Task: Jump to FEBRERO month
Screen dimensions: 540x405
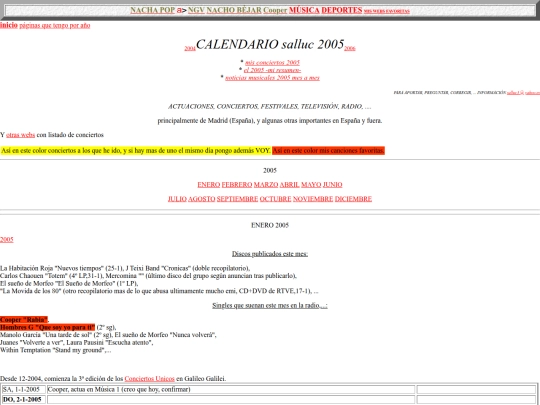Action: (237, 185)
